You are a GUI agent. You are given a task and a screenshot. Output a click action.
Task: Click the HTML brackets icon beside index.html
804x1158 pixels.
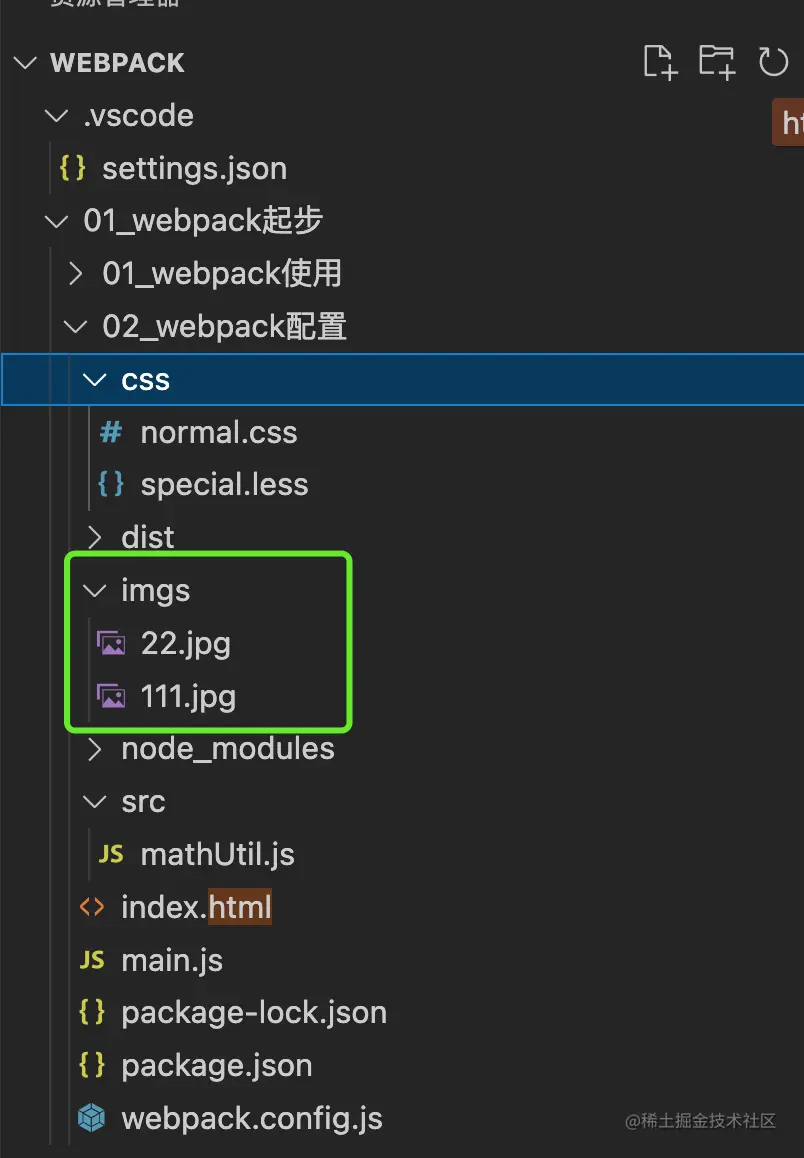pyautogui.click(x=92, y=907)
